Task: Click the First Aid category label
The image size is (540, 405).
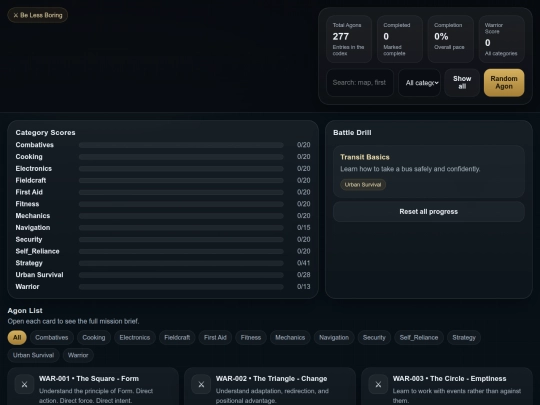Action: (29, 192)
